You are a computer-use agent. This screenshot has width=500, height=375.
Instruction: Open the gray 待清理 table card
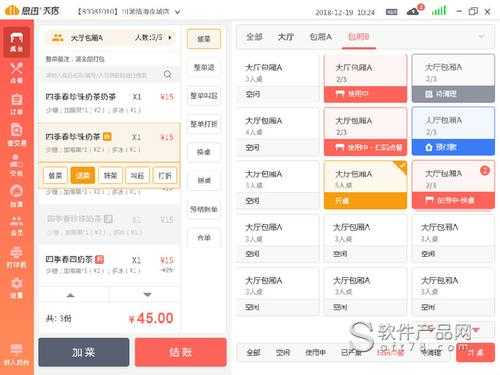coord(453,78)
